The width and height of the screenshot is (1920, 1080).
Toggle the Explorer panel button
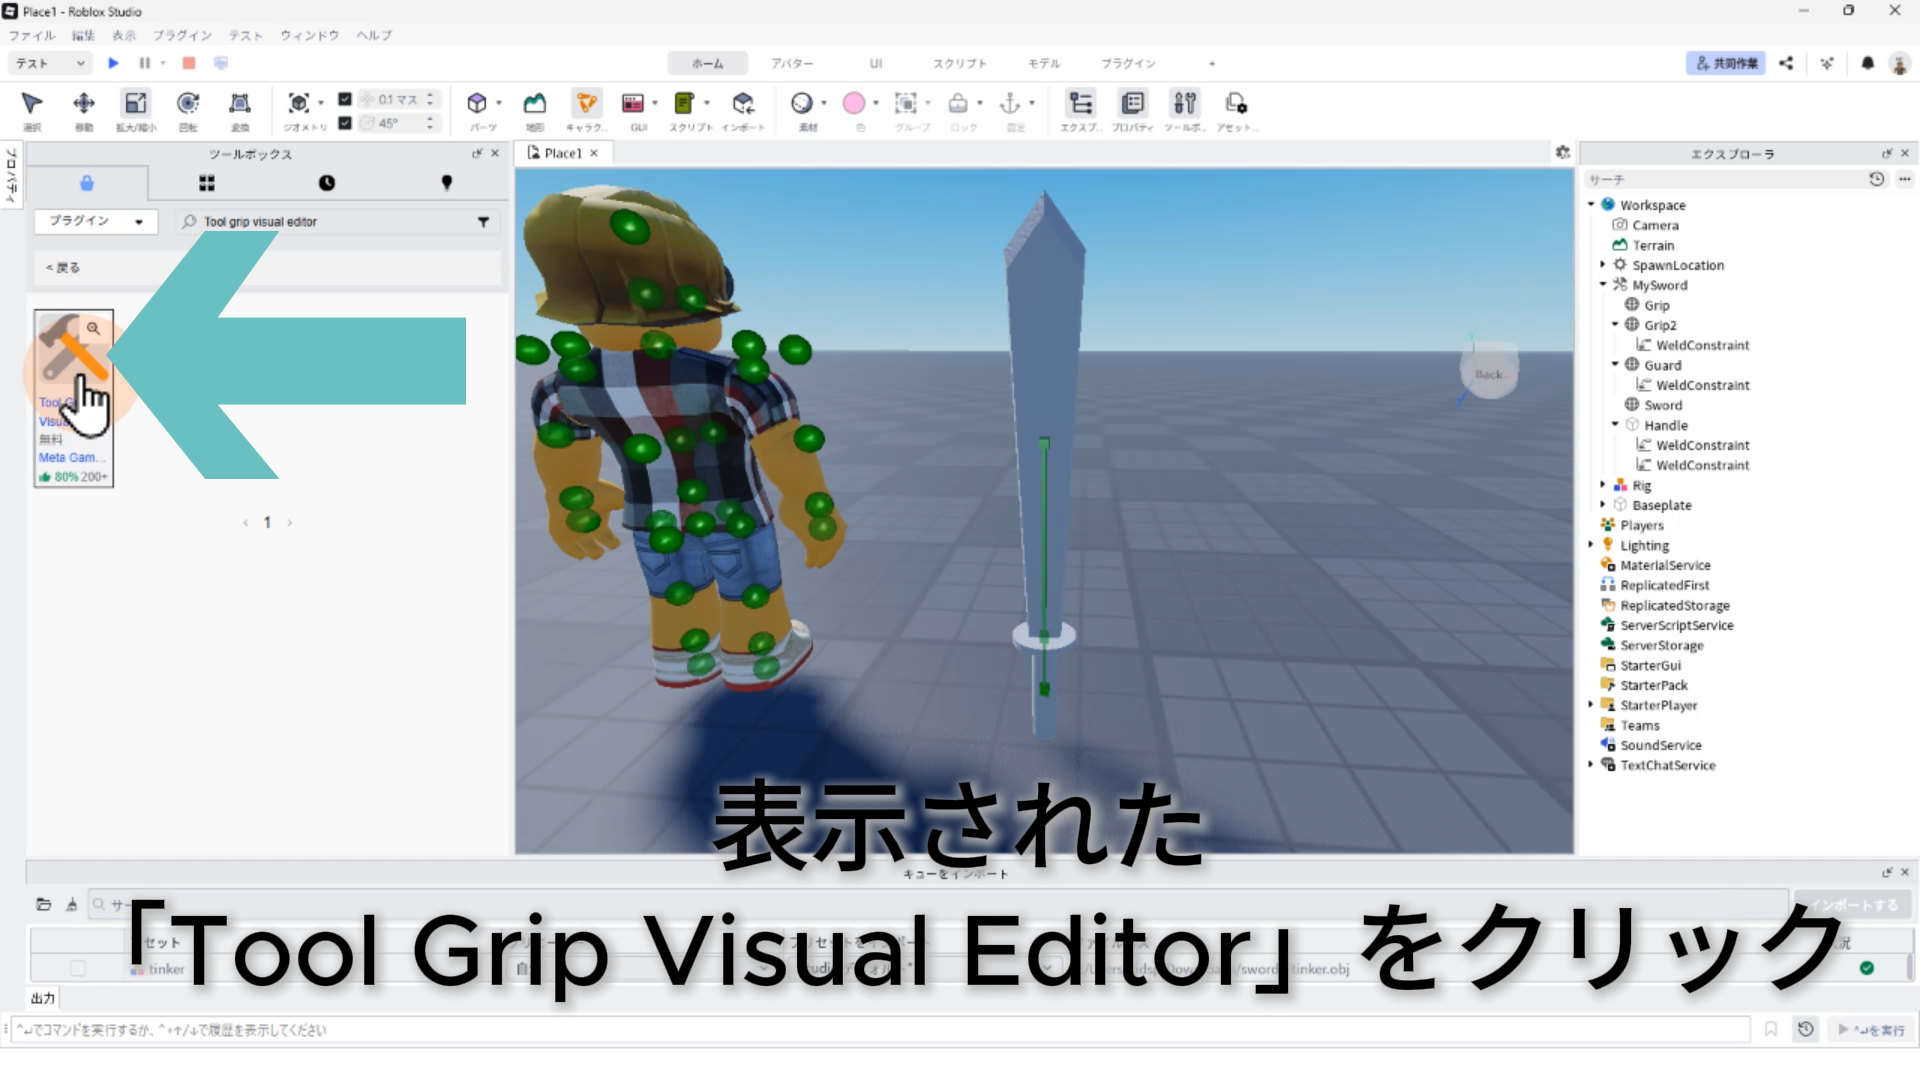pos(1080,104)
